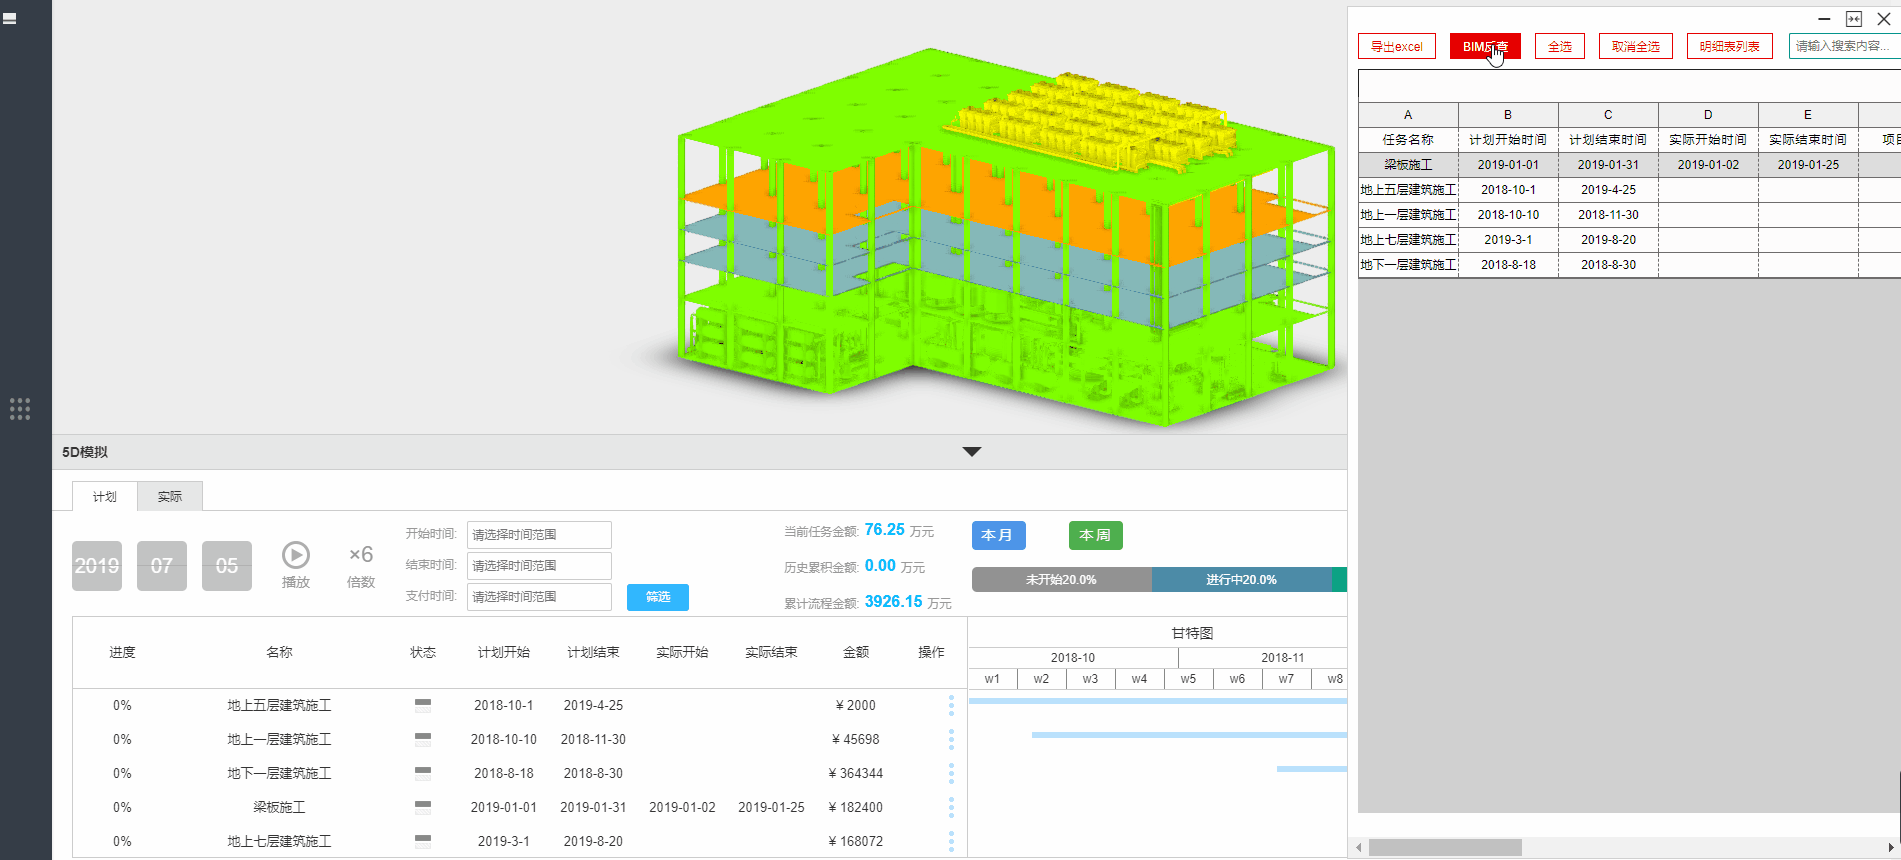Click the dock/restore icon in right panel
The height and width of the screenshot is (860, 1901).
click(x=1854, y=19)
